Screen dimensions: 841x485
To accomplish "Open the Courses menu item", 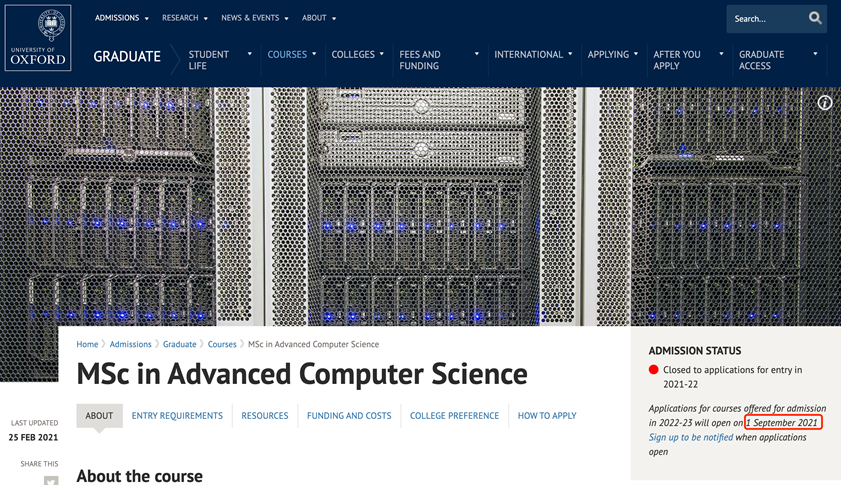I will (287, 55).
